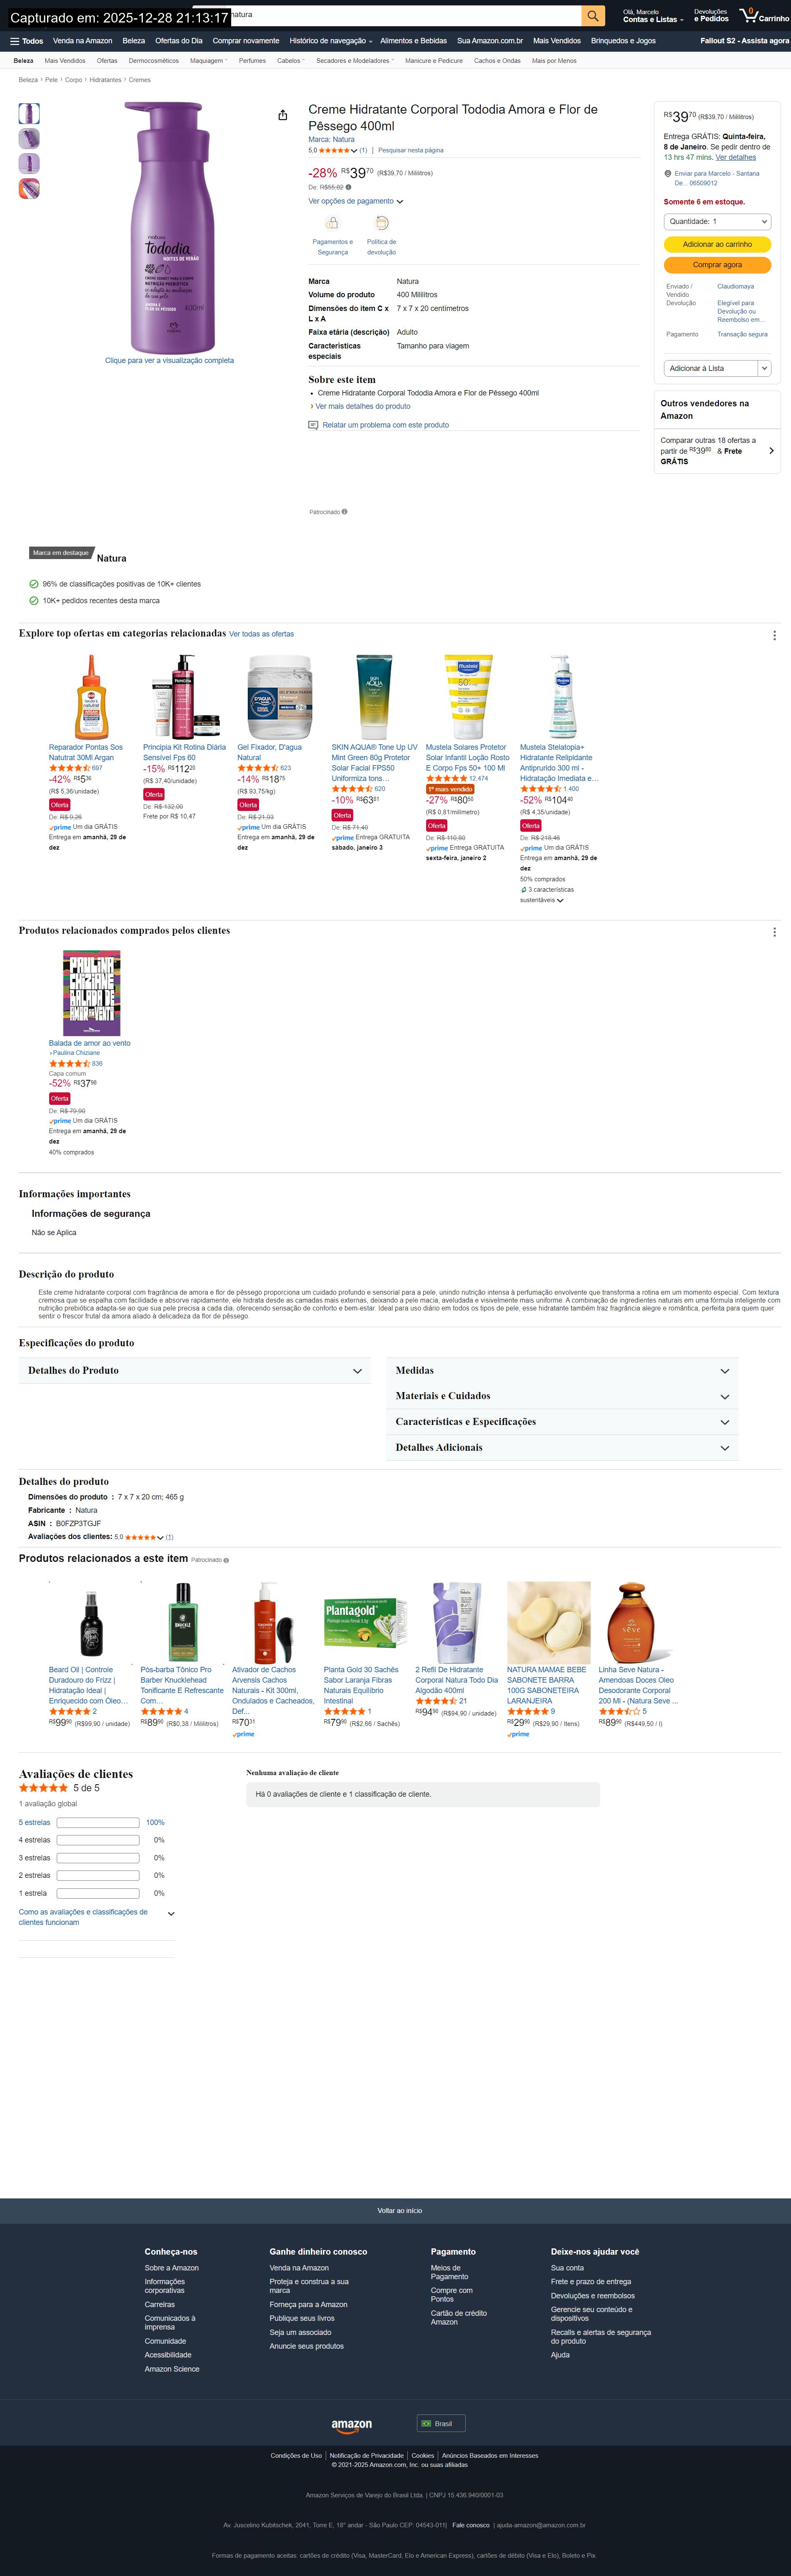Click the share icon beside product image
The width and height of the screenshot is (791, 2576).
point(283,115)
